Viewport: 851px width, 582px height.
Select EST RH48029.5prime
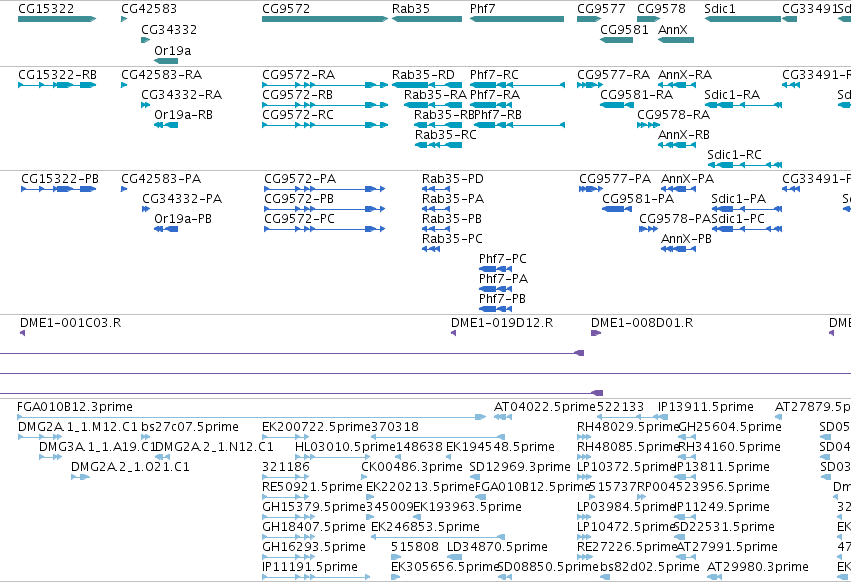(x=628, y=427)
